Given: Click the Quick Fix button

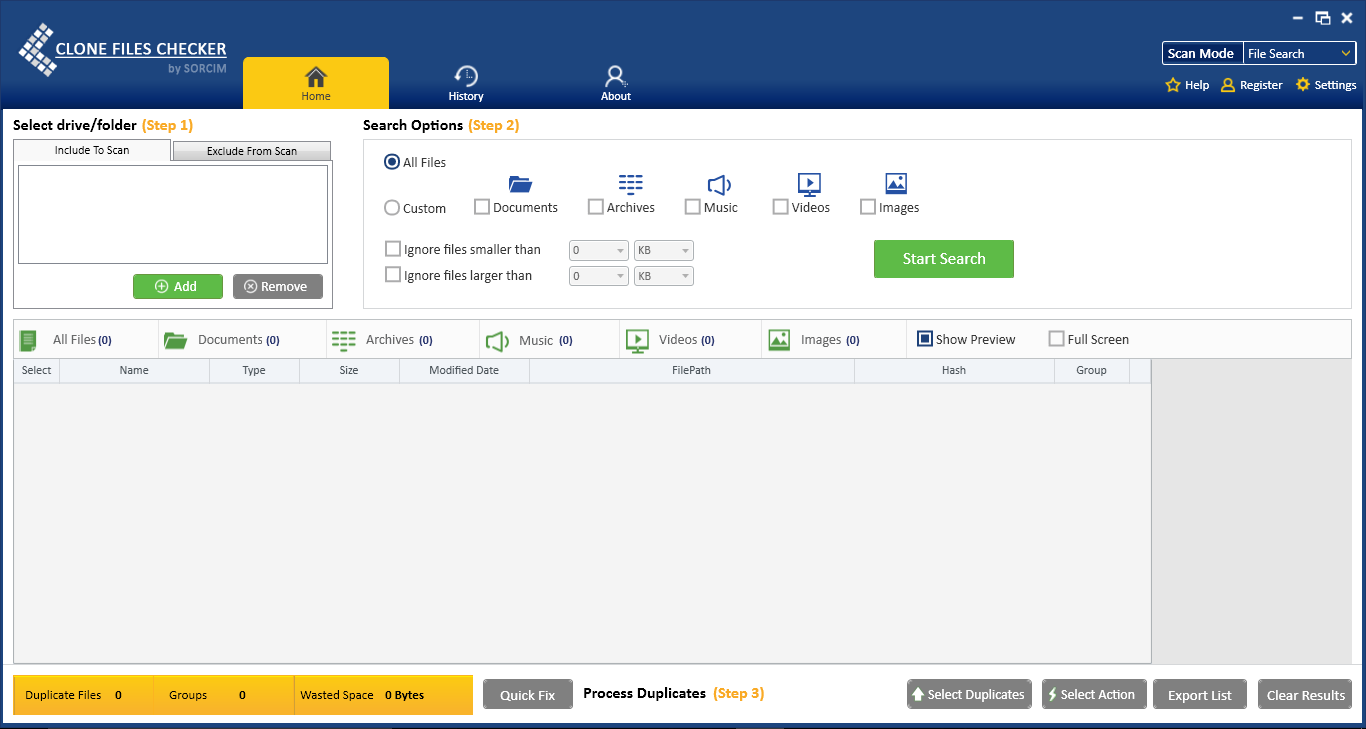Looking at the screenshot, I should pyautogui.click(x=528, y=695).
